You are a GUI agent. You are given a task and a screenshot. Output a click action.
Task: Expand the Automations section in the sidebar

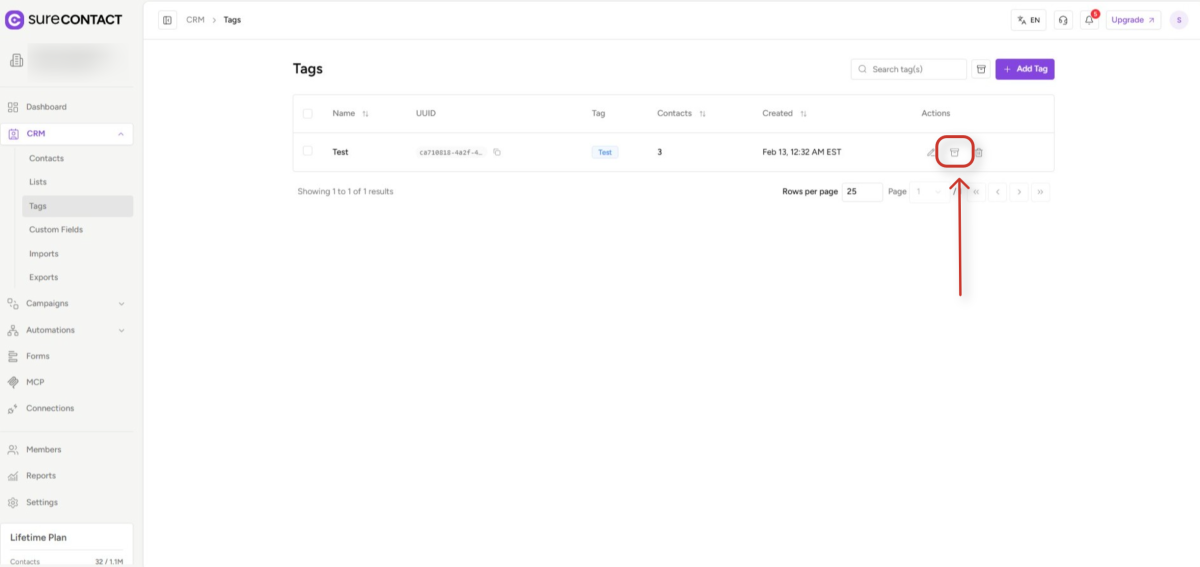(67, 330)
